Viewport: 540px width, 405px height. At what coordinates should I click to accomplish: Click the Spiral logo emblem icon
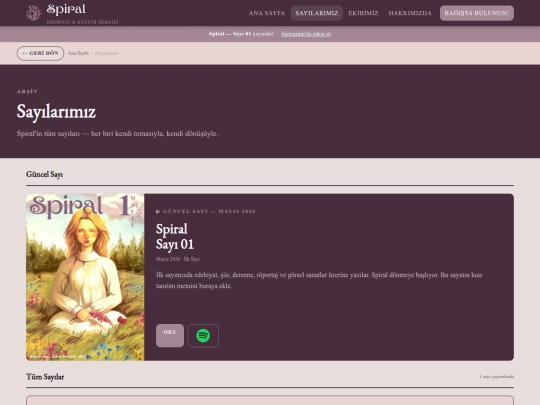(33, 13)
